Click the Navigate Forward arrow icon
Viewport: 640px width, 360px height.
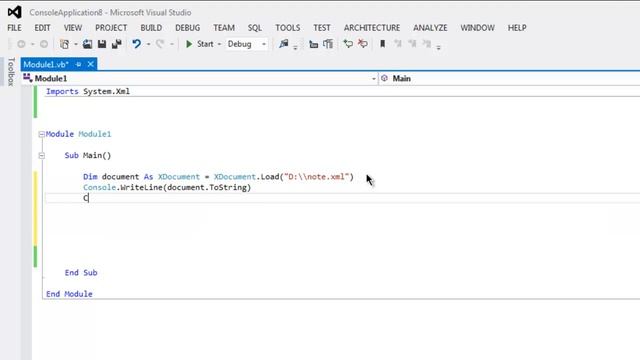[44, 44]
